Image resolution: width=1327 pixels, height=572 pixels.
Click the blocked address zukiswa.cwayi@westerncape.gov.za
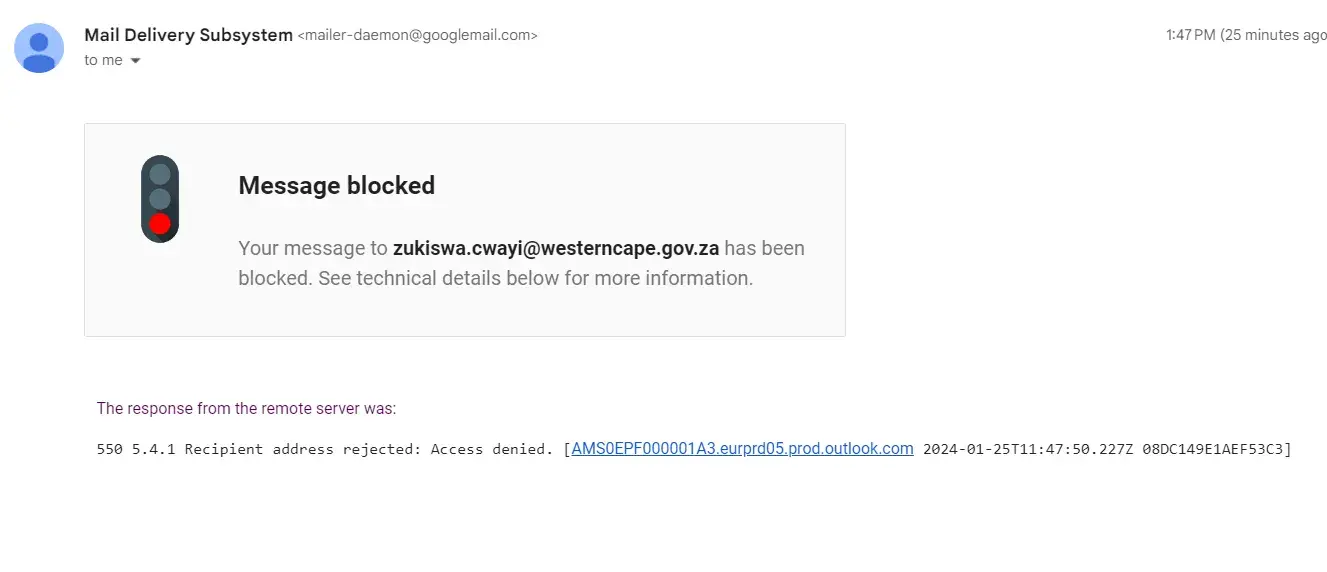point(556,248)
